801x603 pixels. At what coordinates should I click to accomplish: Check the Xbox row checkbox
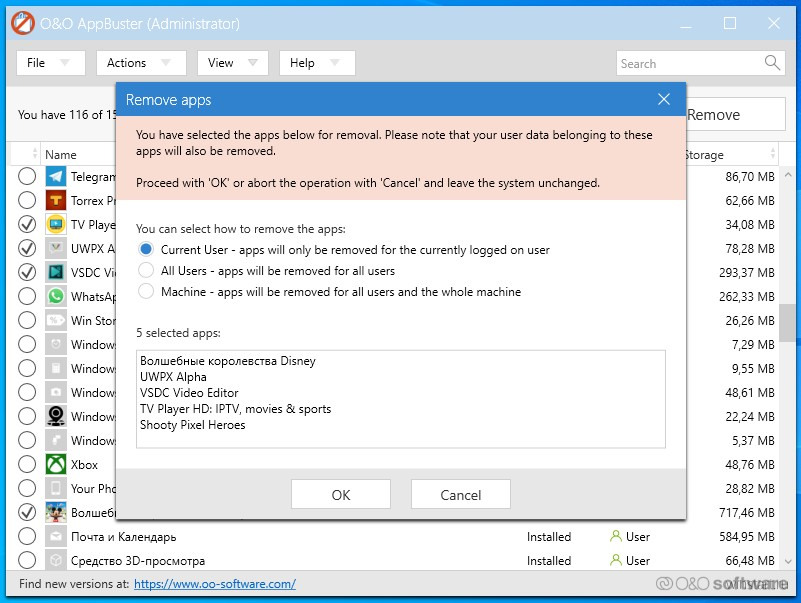27,465
